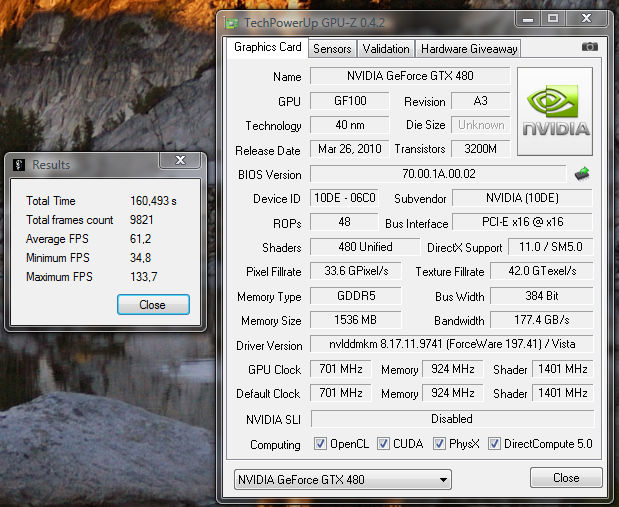Close the Results window with X

coord(180,160)
